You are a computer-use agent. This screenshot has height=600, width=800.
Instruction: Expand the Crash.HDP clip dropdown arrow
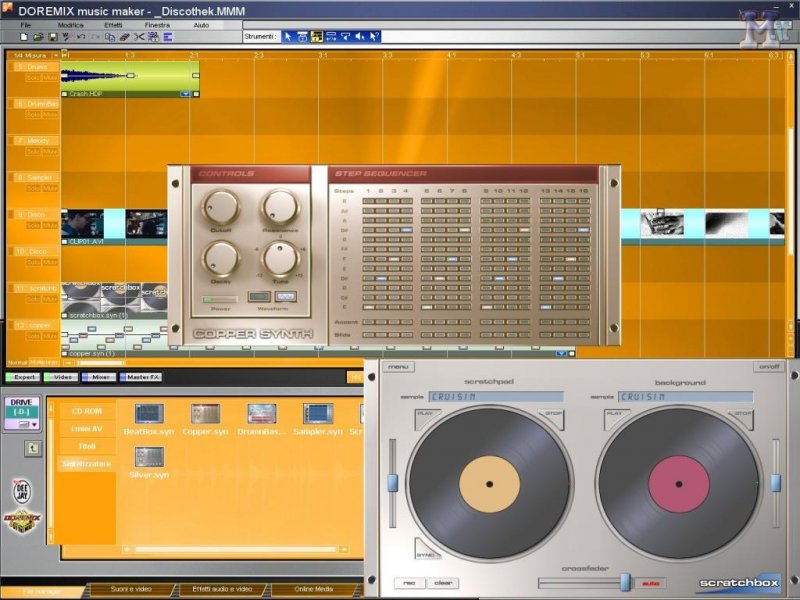[185, 94]
